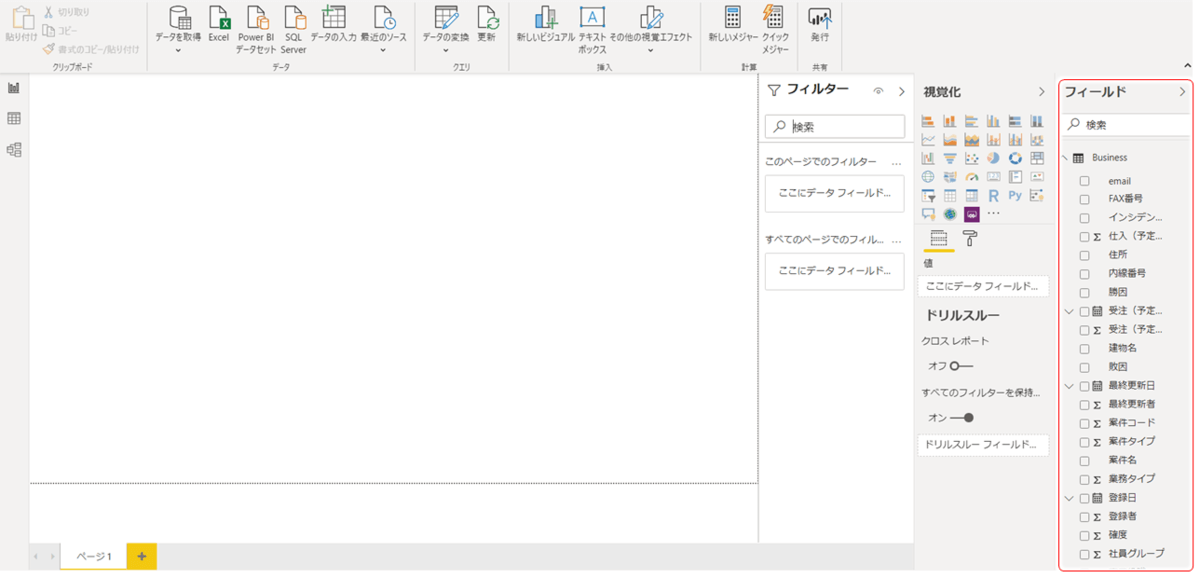Add a new page with plus button
This screenshot has height=578, width=1200.
click(142, 556)
